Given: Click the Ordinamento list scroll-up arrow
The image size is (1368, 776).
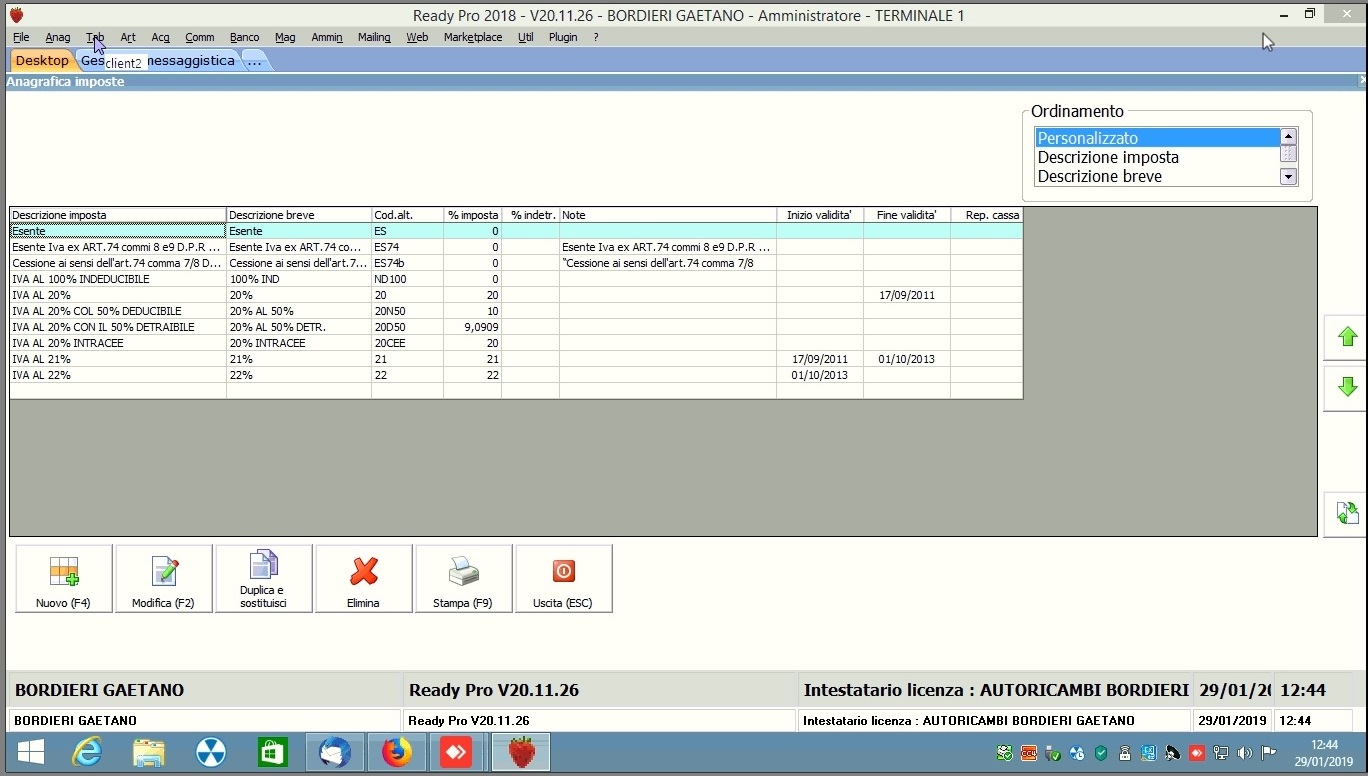Looking at the screenshot, I should [x=1288, y=137].
